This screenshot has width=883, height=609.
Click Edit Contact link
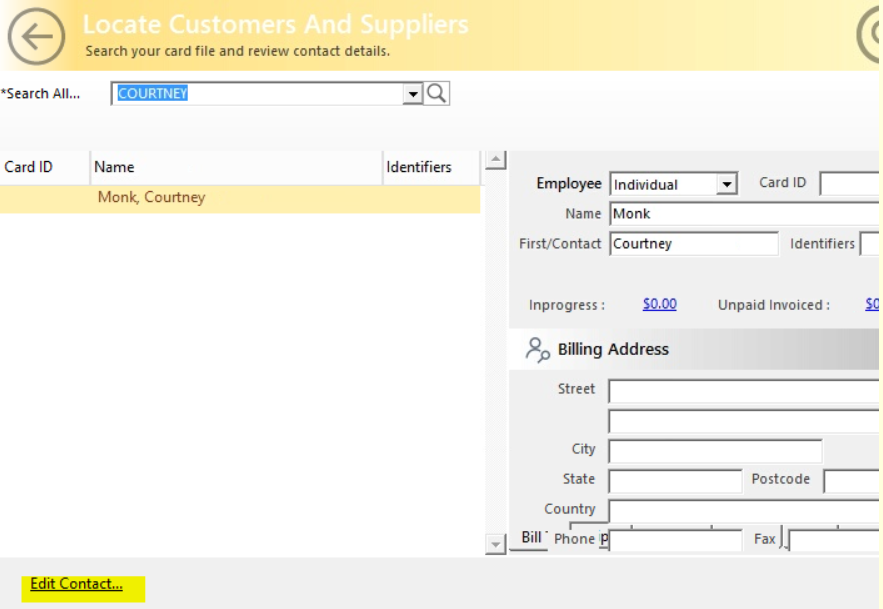pos(76,584)
